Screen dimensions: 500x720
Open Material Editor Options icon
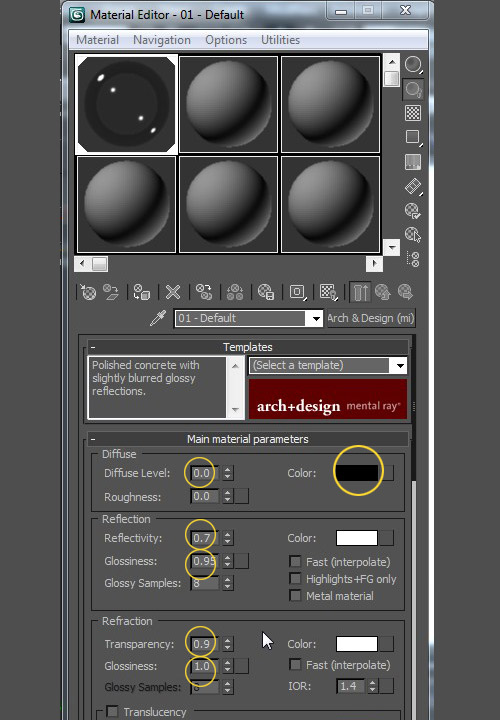click(x=413, y=211)
